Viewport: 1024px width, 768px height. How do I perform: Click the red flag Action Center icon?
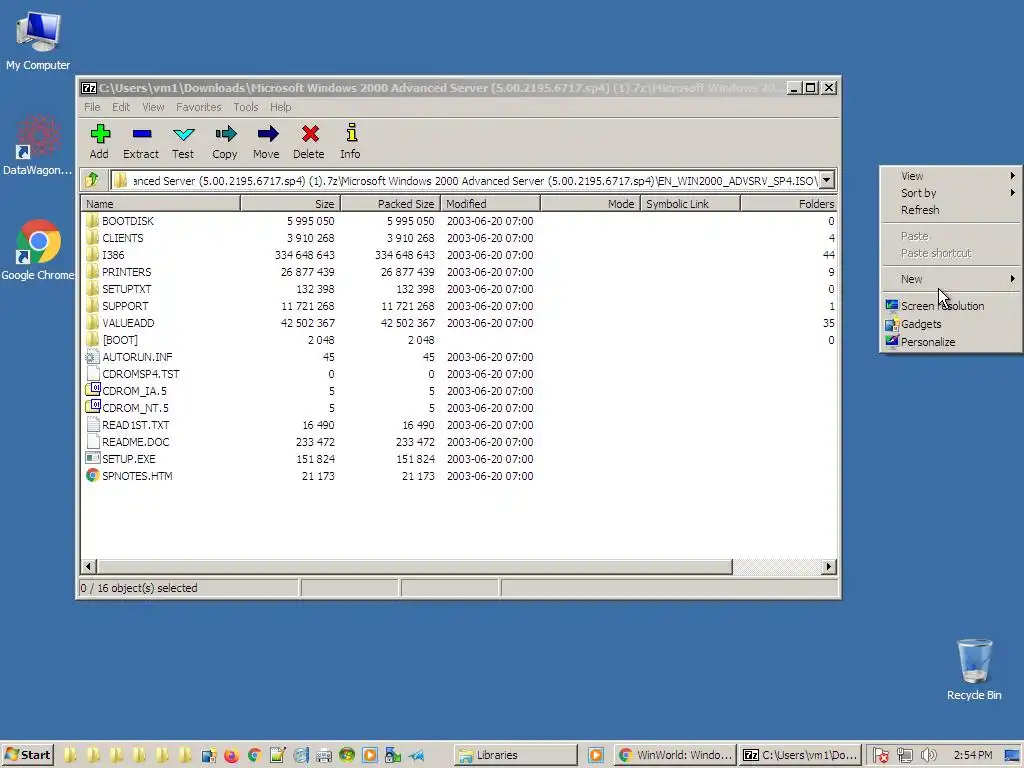880,756
